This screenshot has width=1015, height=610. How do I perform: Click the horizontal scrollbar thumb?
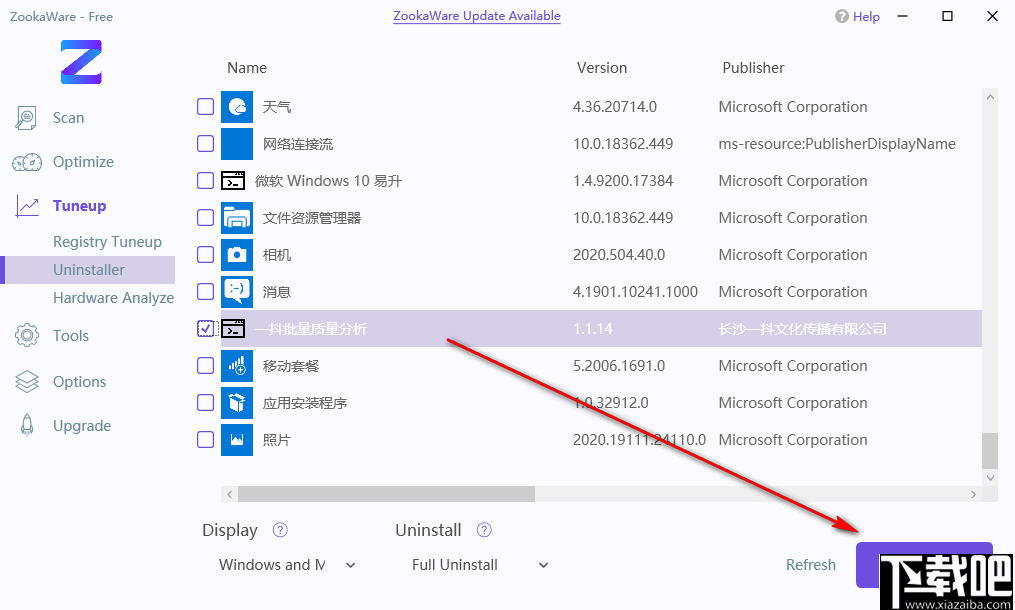(386, 494)
